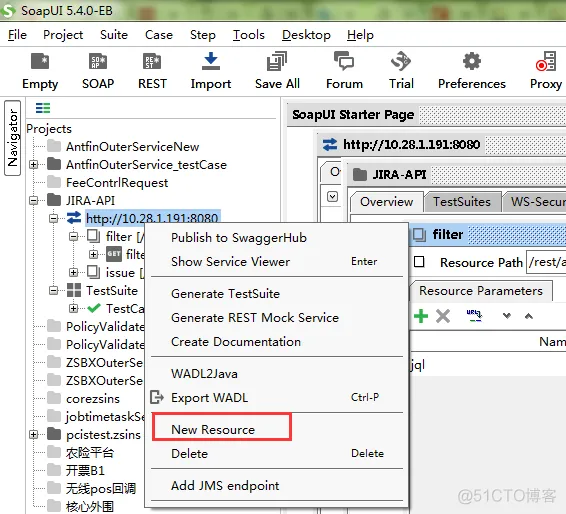This screenshot has width=566, height=514.
Task: Switch to the TestSuites tab
Action: pos(462,201)
